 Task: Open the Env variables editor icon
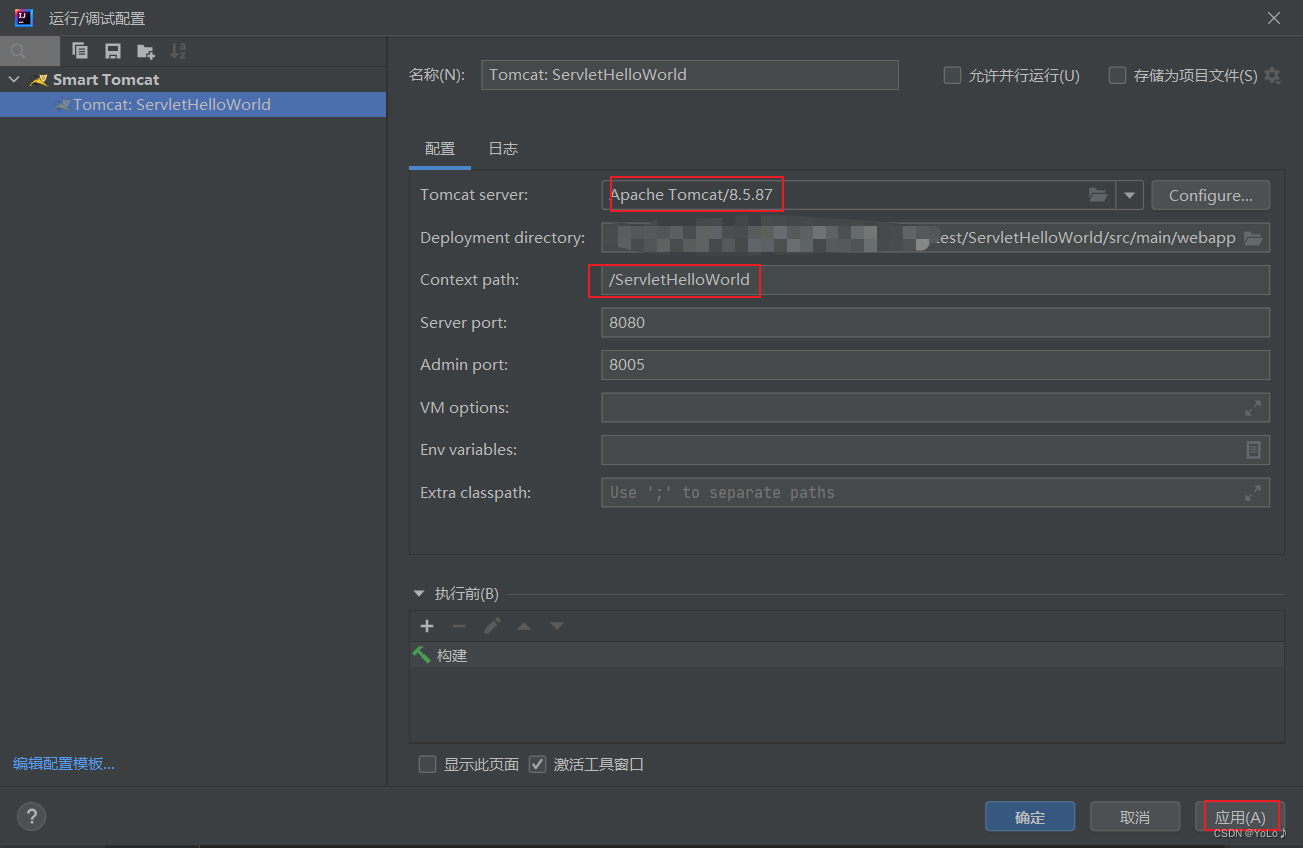[1253, 450]
